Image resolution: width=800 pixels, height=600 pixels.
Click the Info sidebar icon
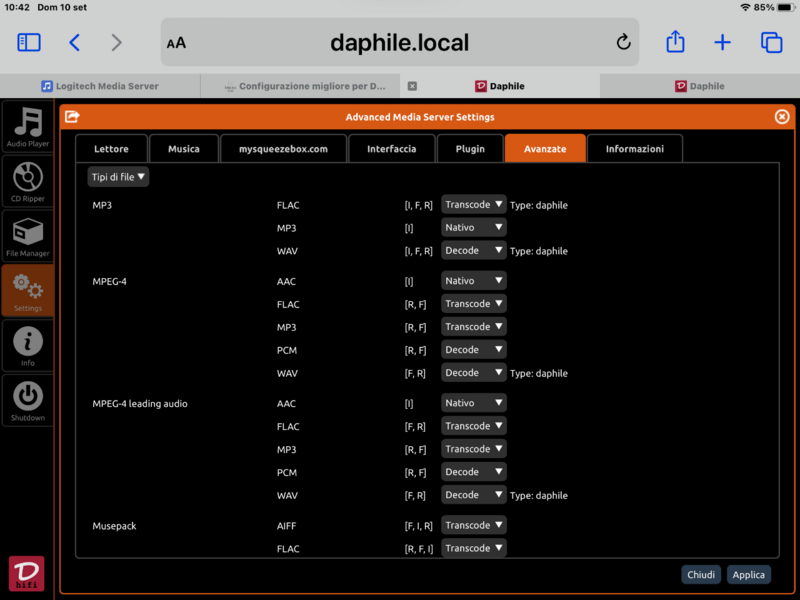coord(28,345)
